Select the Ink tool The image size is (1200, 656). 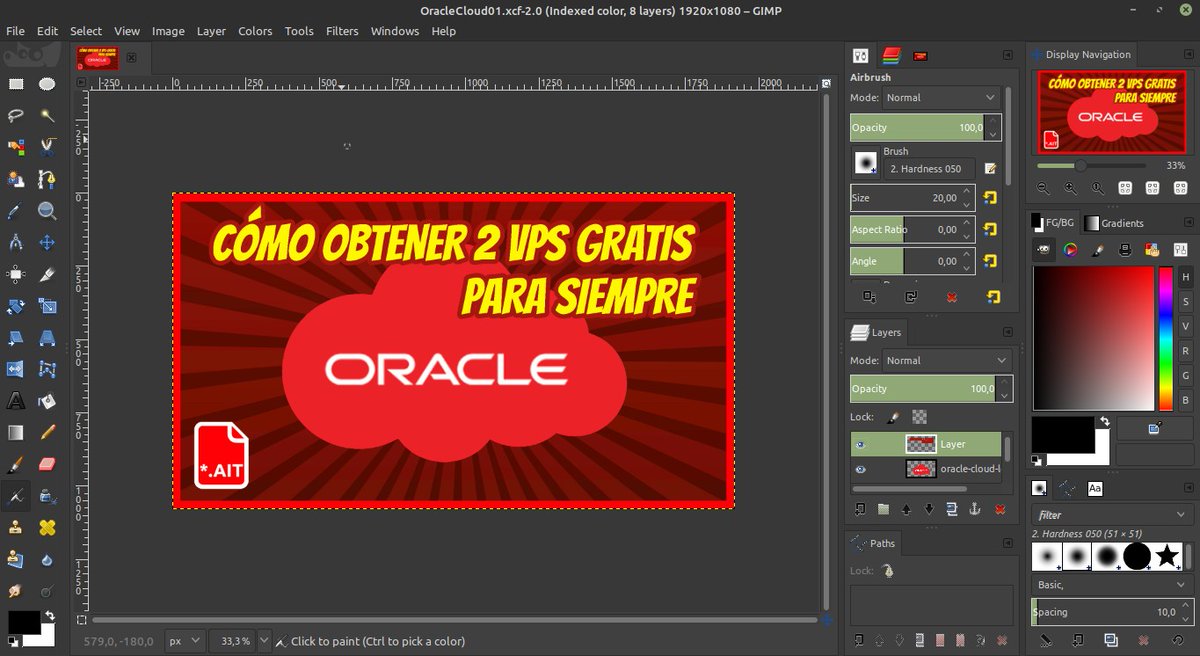point(47,496)
